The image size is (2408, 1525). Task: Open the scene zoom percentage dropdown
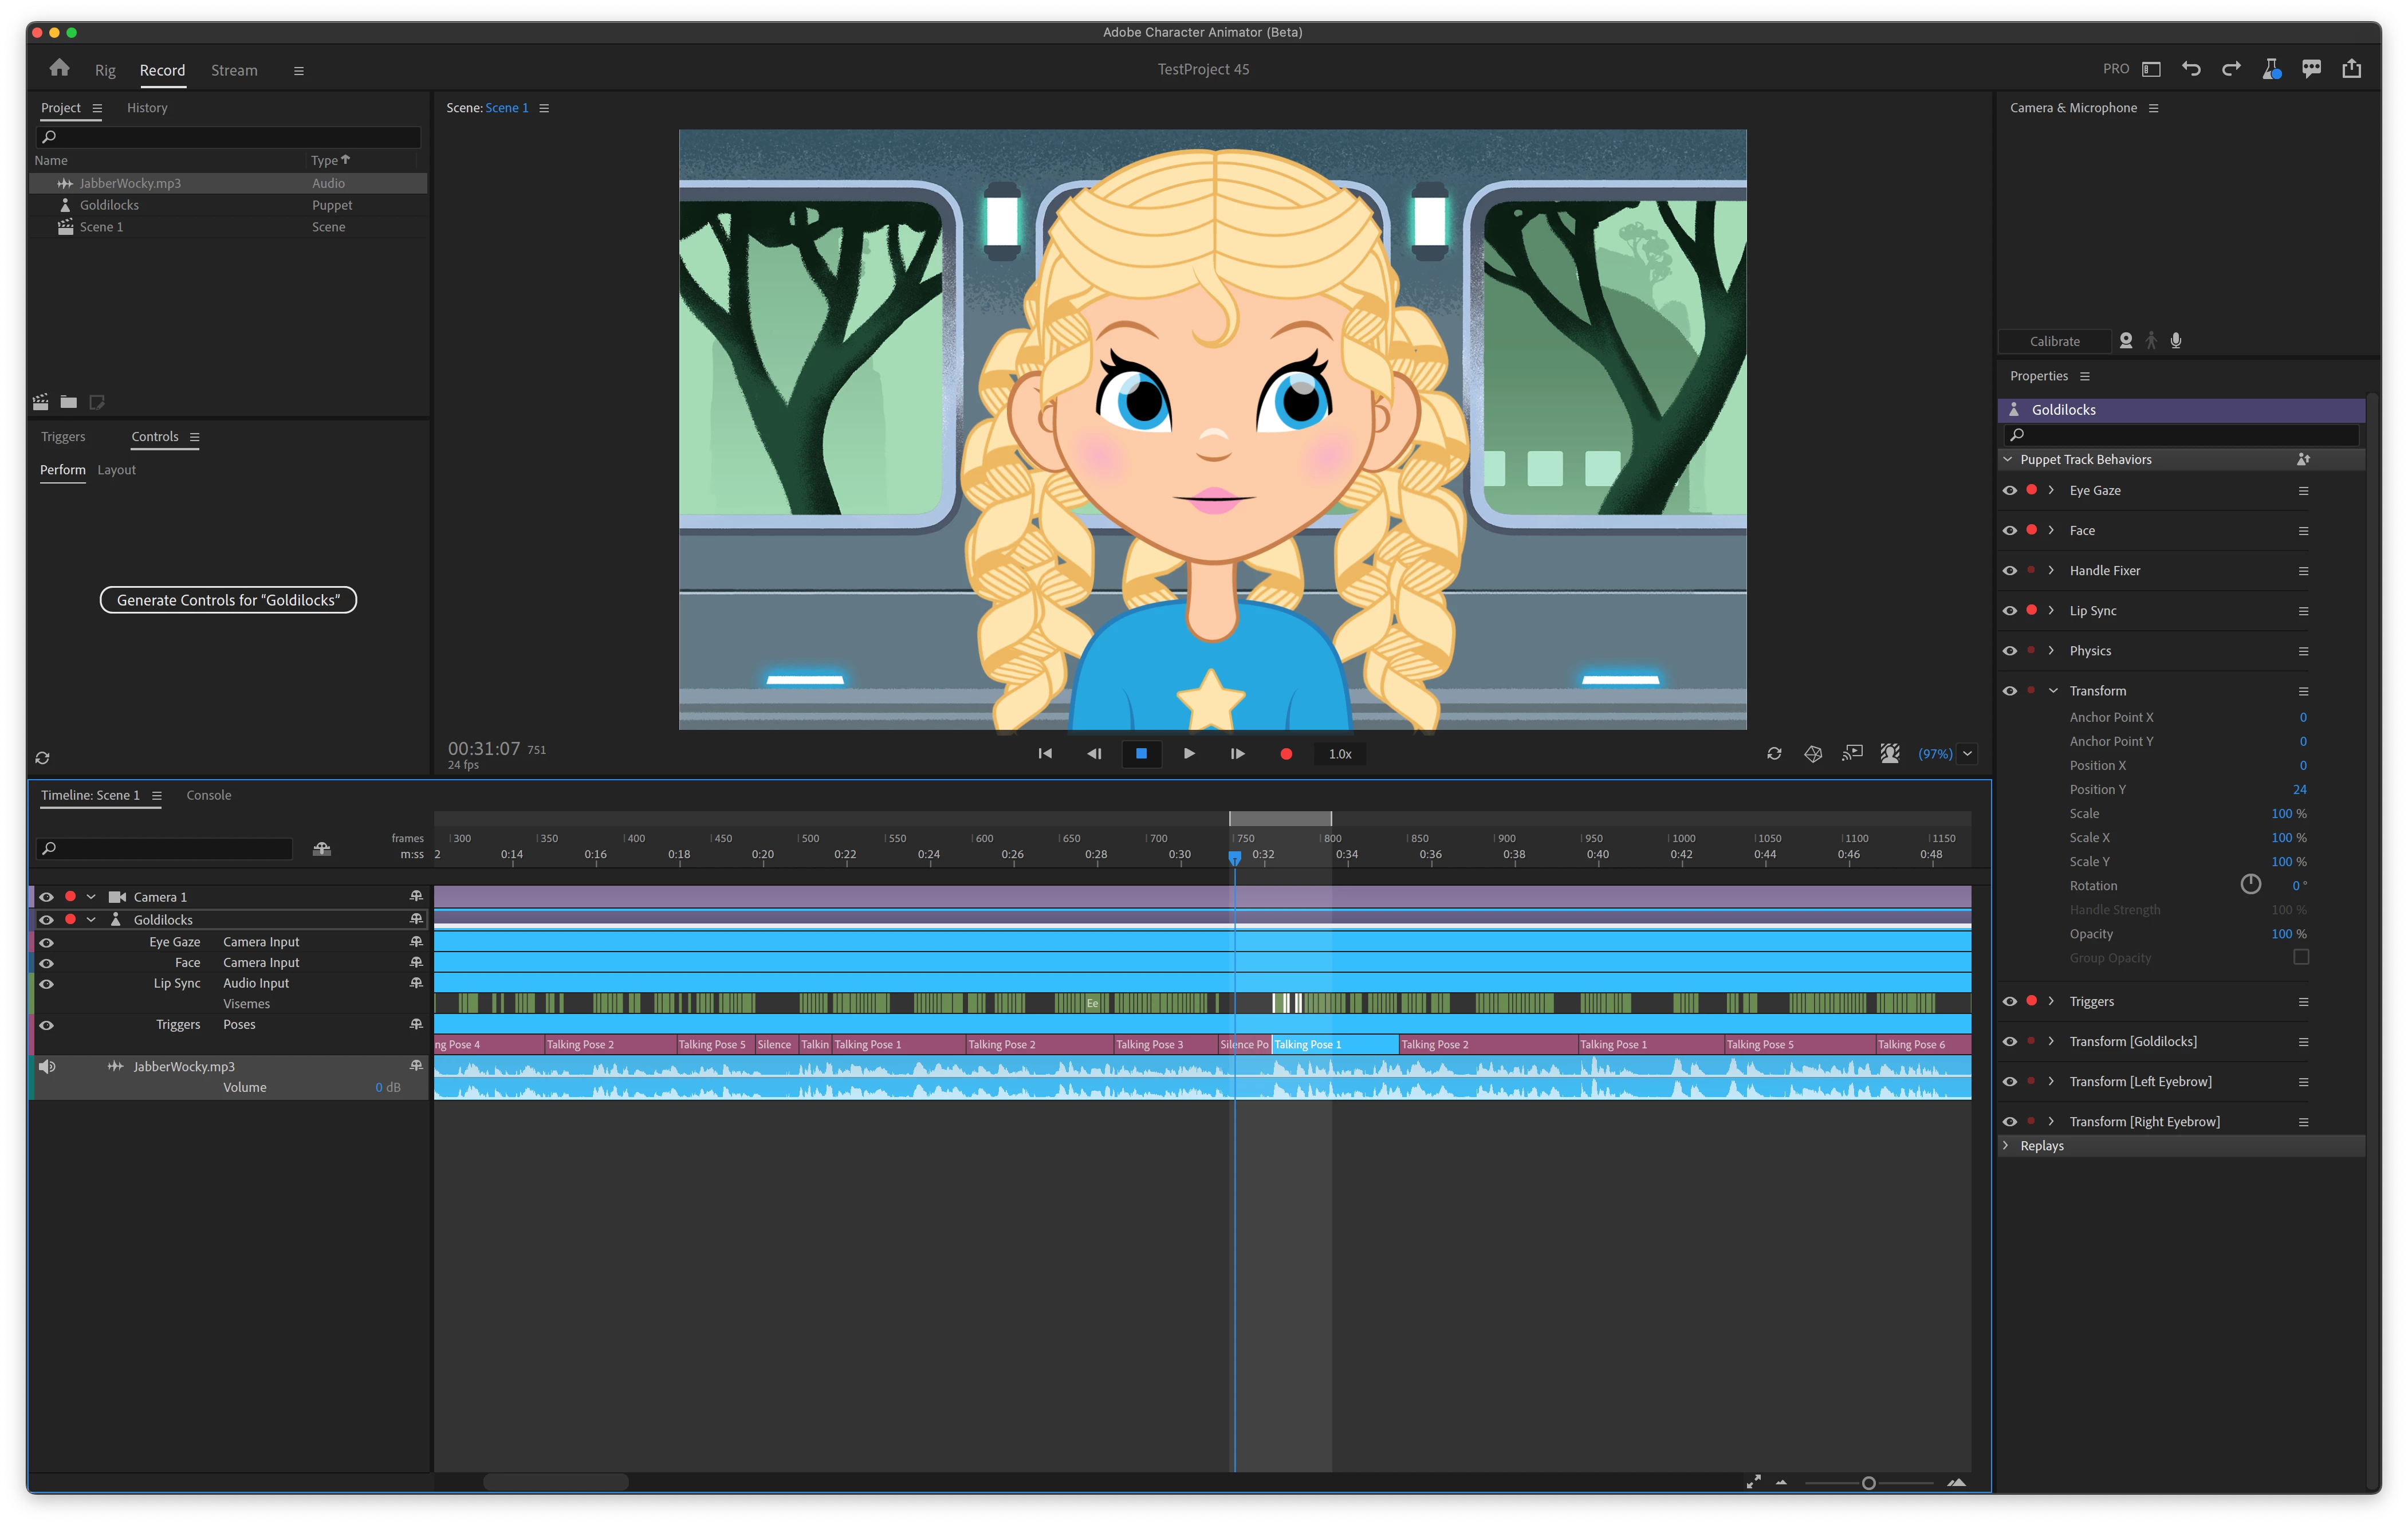1967,754
